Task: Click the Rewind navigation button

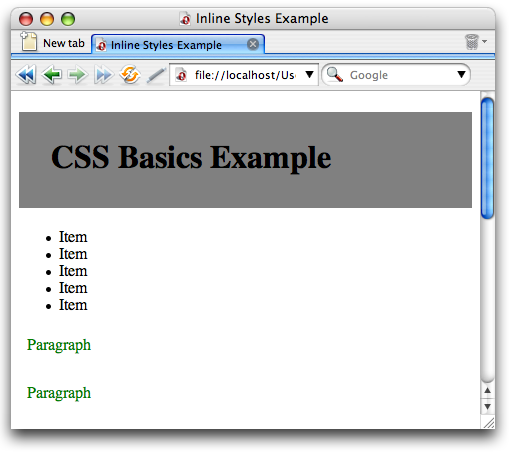Action: point(26,74)
